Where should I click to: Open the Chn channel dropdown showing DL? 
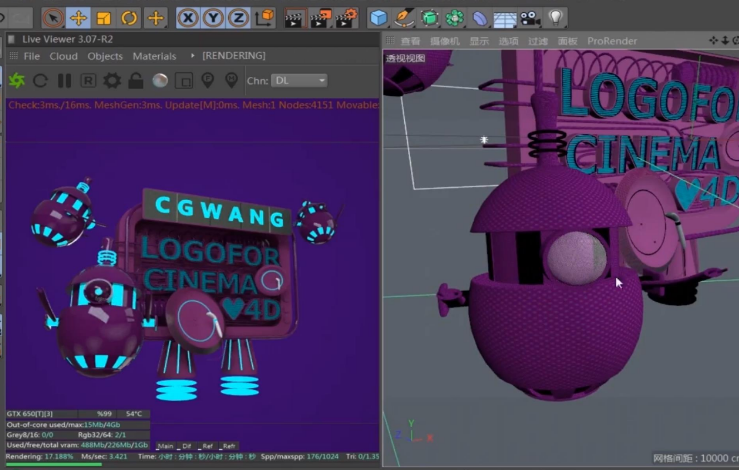pyautogui.click(x=299, y=80)
